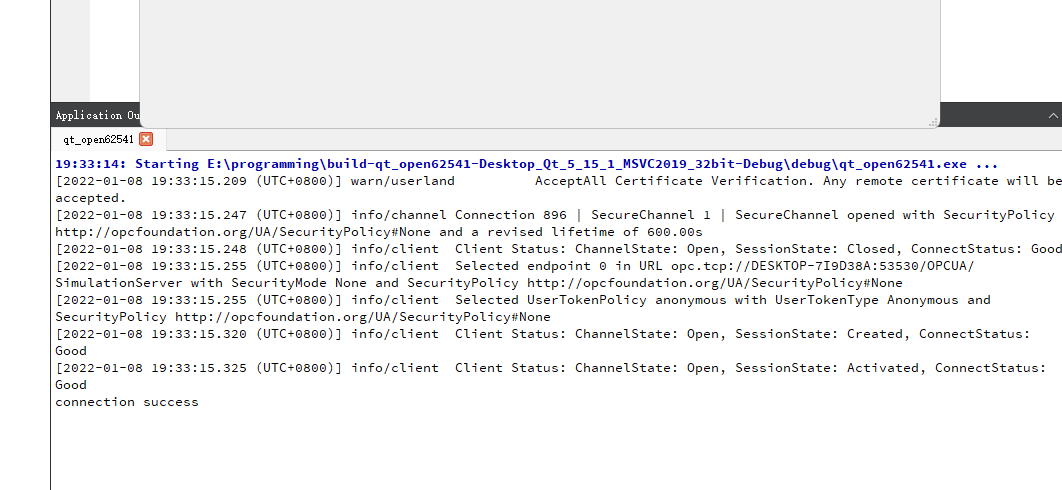Click the blue 'Starting E:\programming' launch line
1062x490 pixels.
[526, 164]
